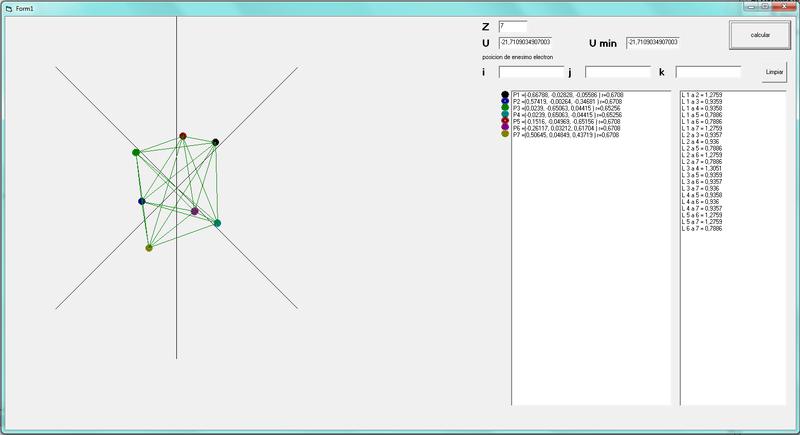
Task: Focus the Z value input field
Action: [512, 26]
